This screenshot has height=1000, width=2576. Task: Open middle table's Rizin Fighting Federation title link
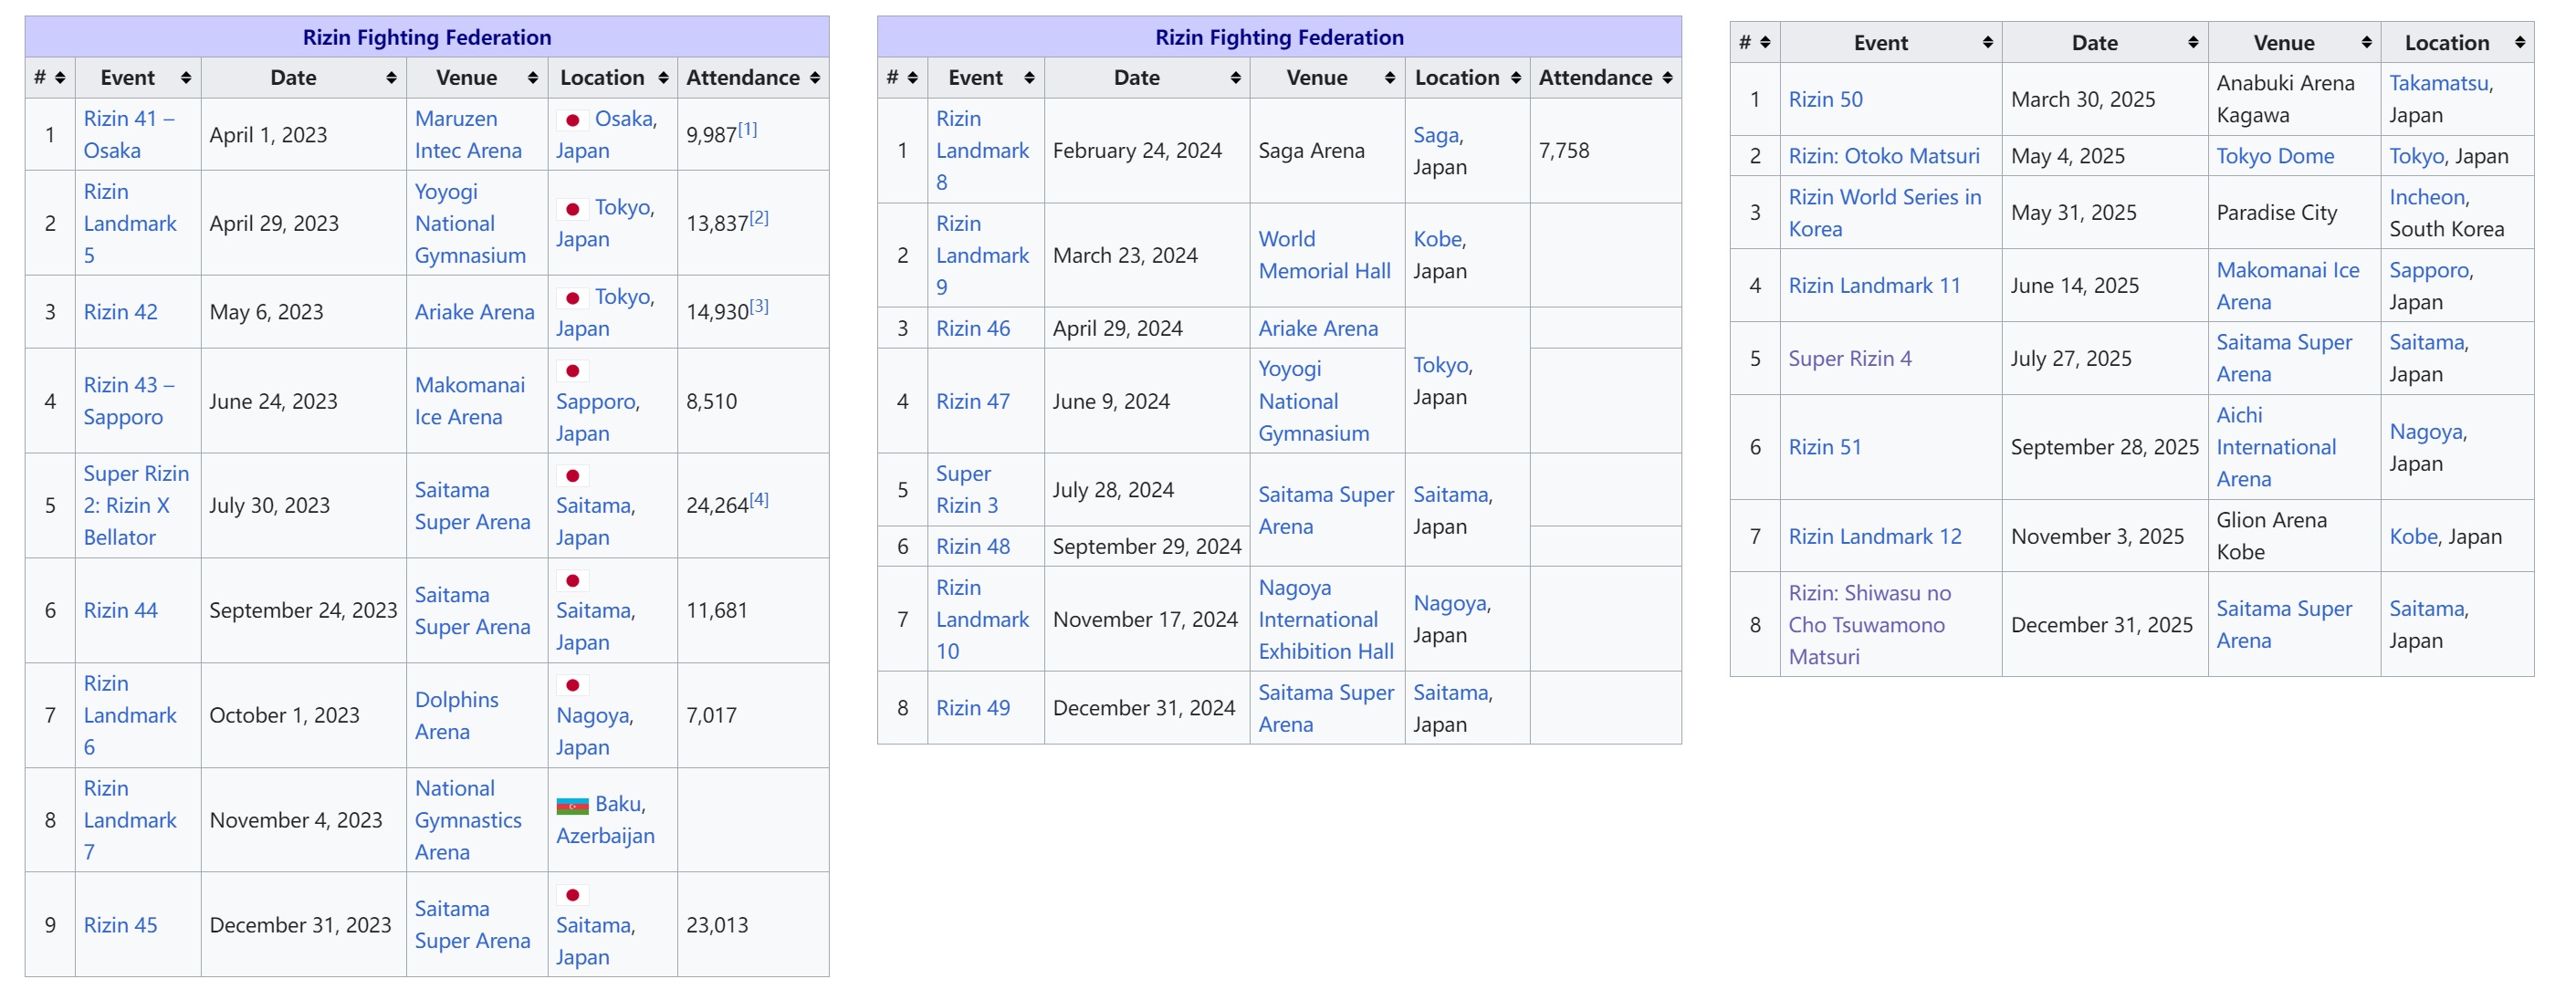tap(1278, 37)
